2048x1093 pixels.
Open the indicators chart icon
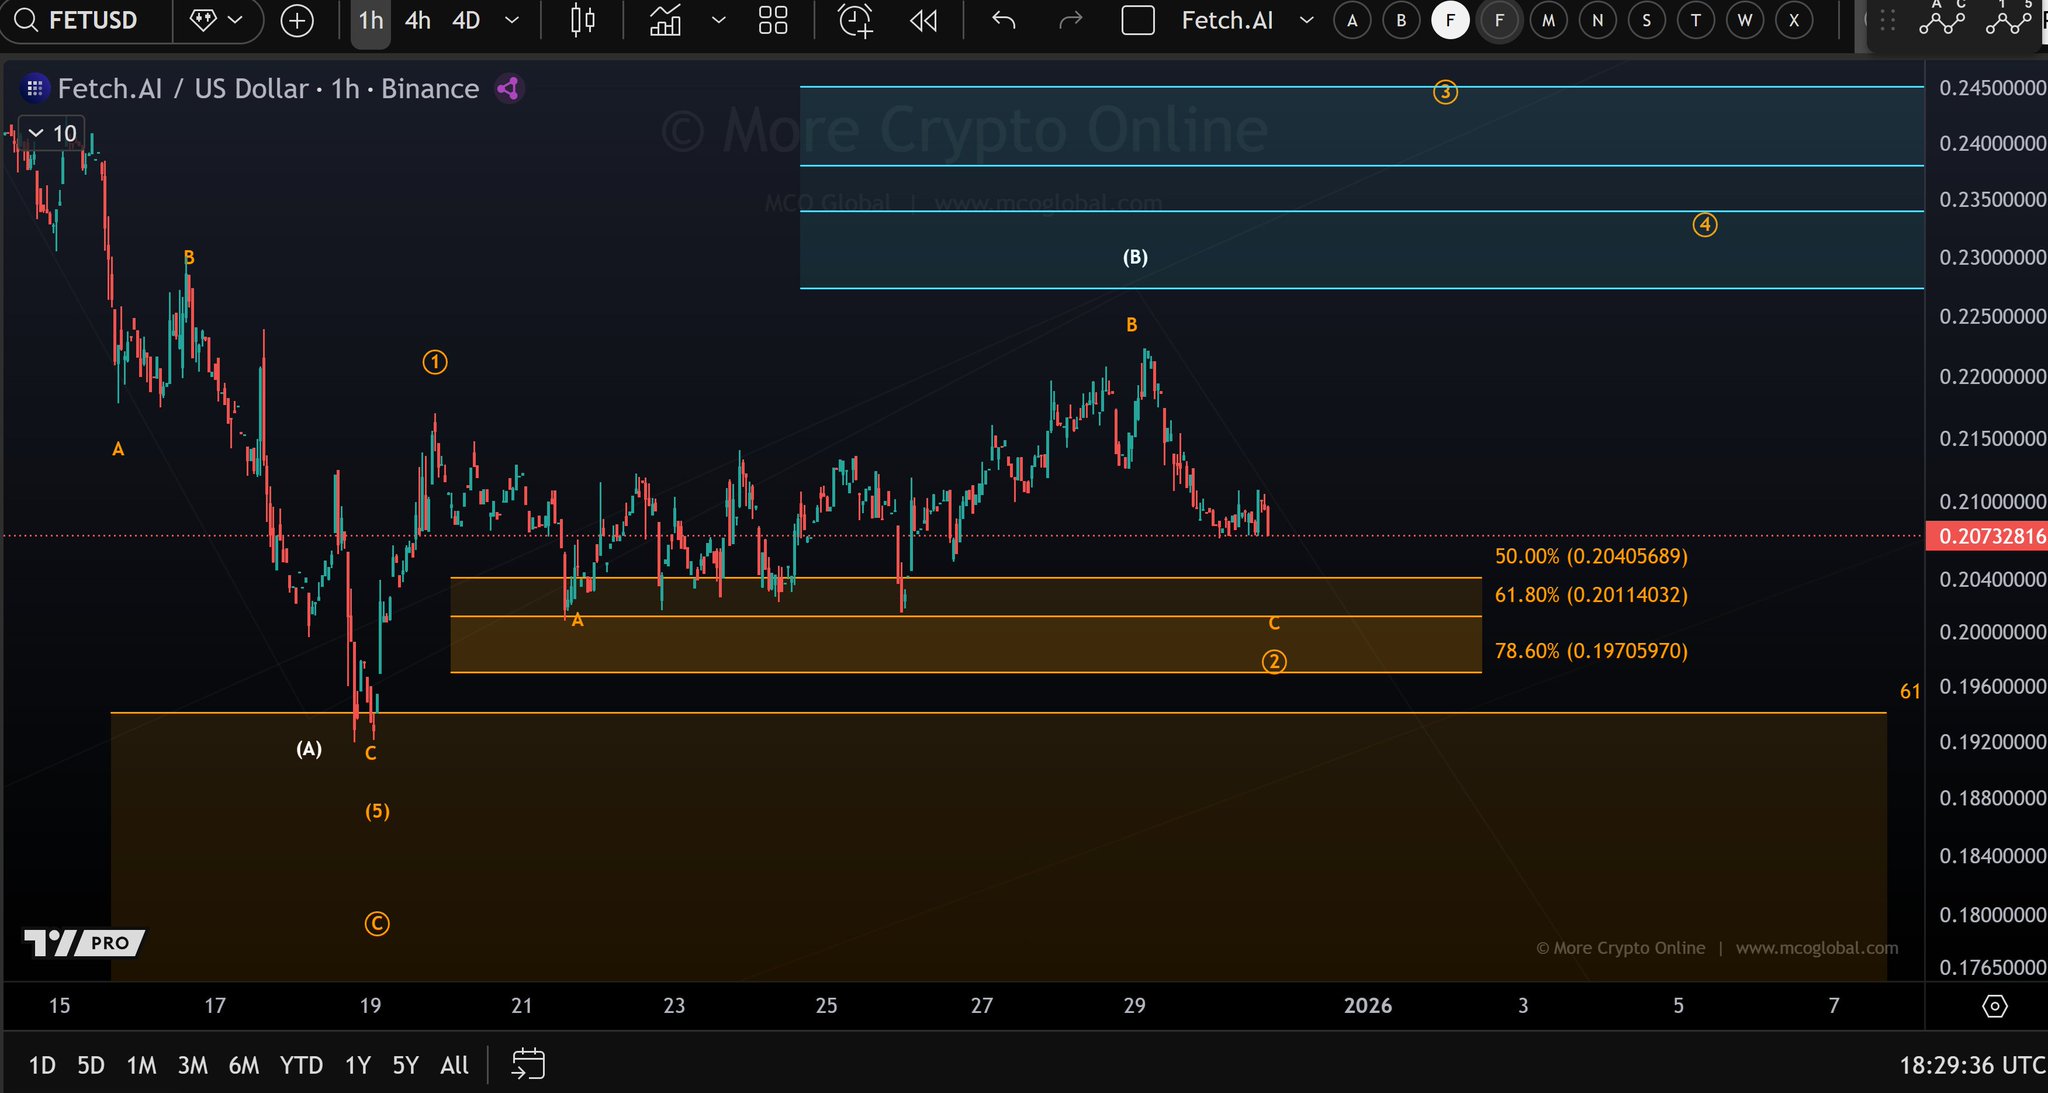[666, 20]
